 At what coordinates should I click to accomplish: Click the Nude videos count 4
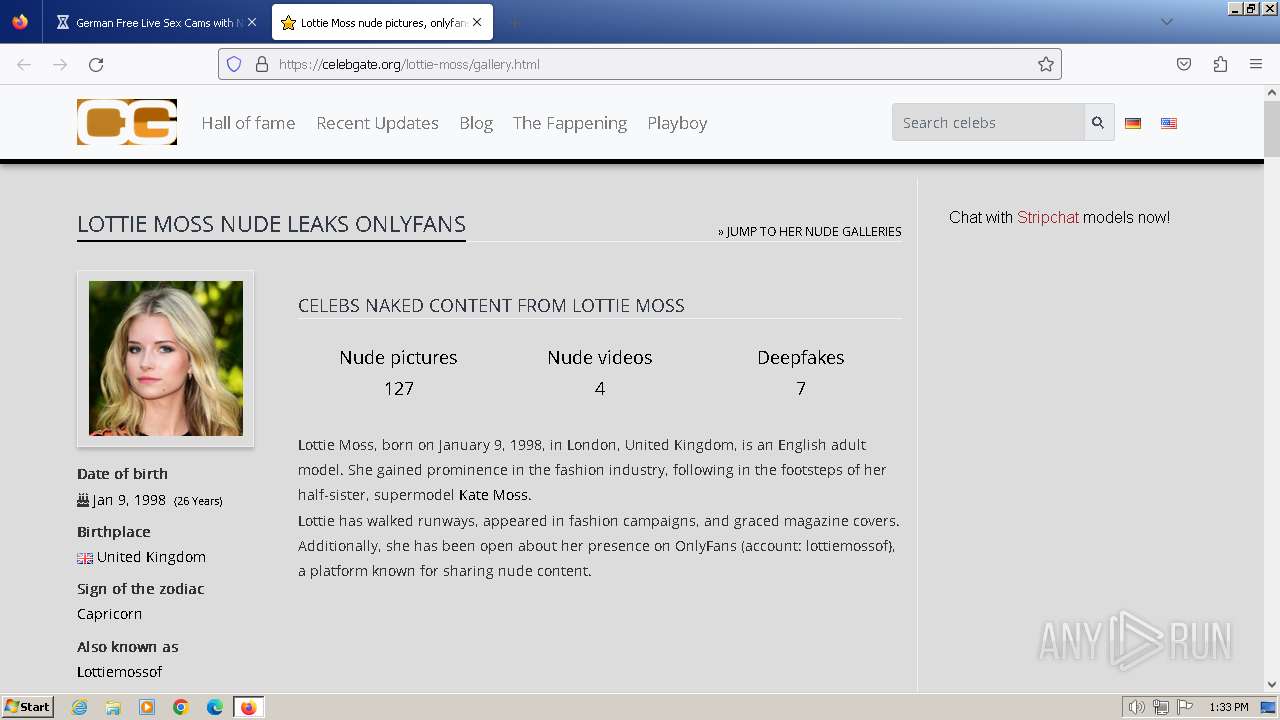click(x=600, y=388)
